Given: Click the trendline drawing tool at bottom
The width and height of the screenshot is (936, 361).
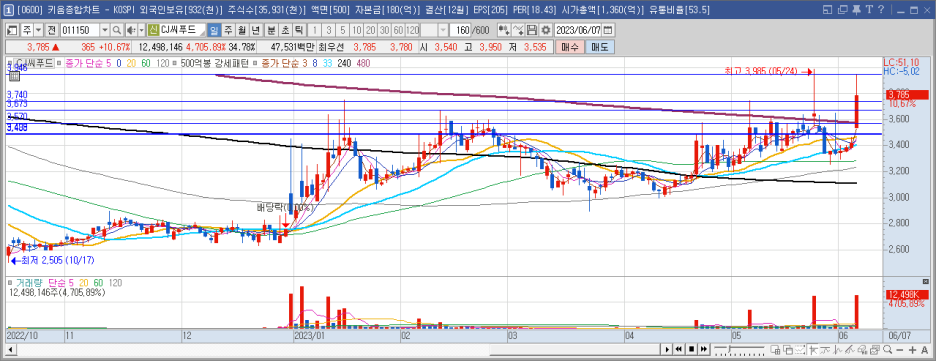Looking at the screenshot, I should [x=850, y=349].
